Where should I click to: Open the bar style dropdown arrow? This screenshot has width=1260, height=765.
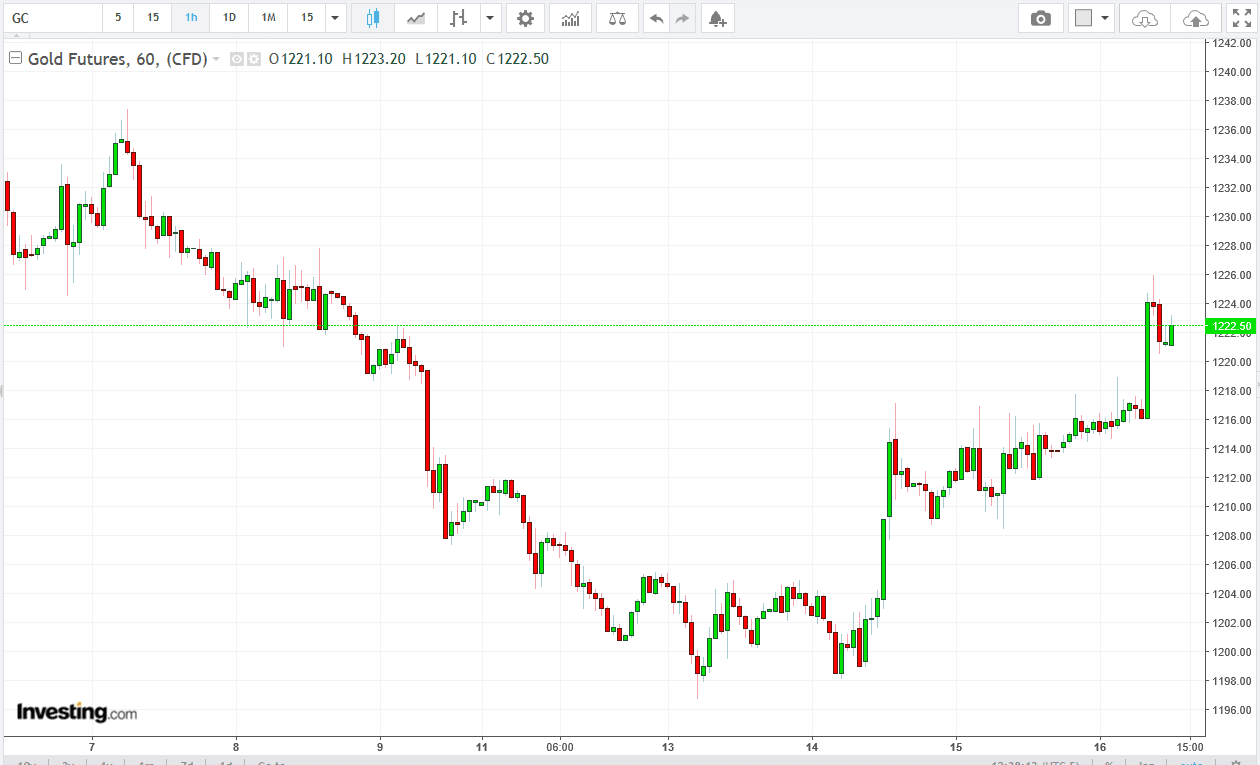[x=489, y=18]
